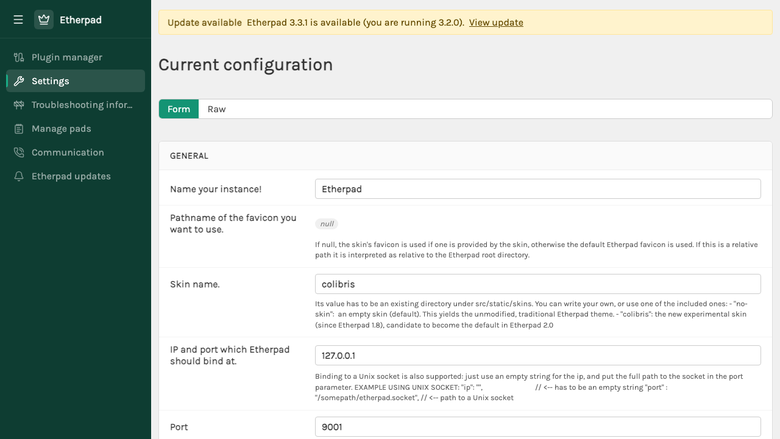This screenshot has height=439, width=780.
Task: Focus the Name your instance field
Action: [x=538, y=189]
